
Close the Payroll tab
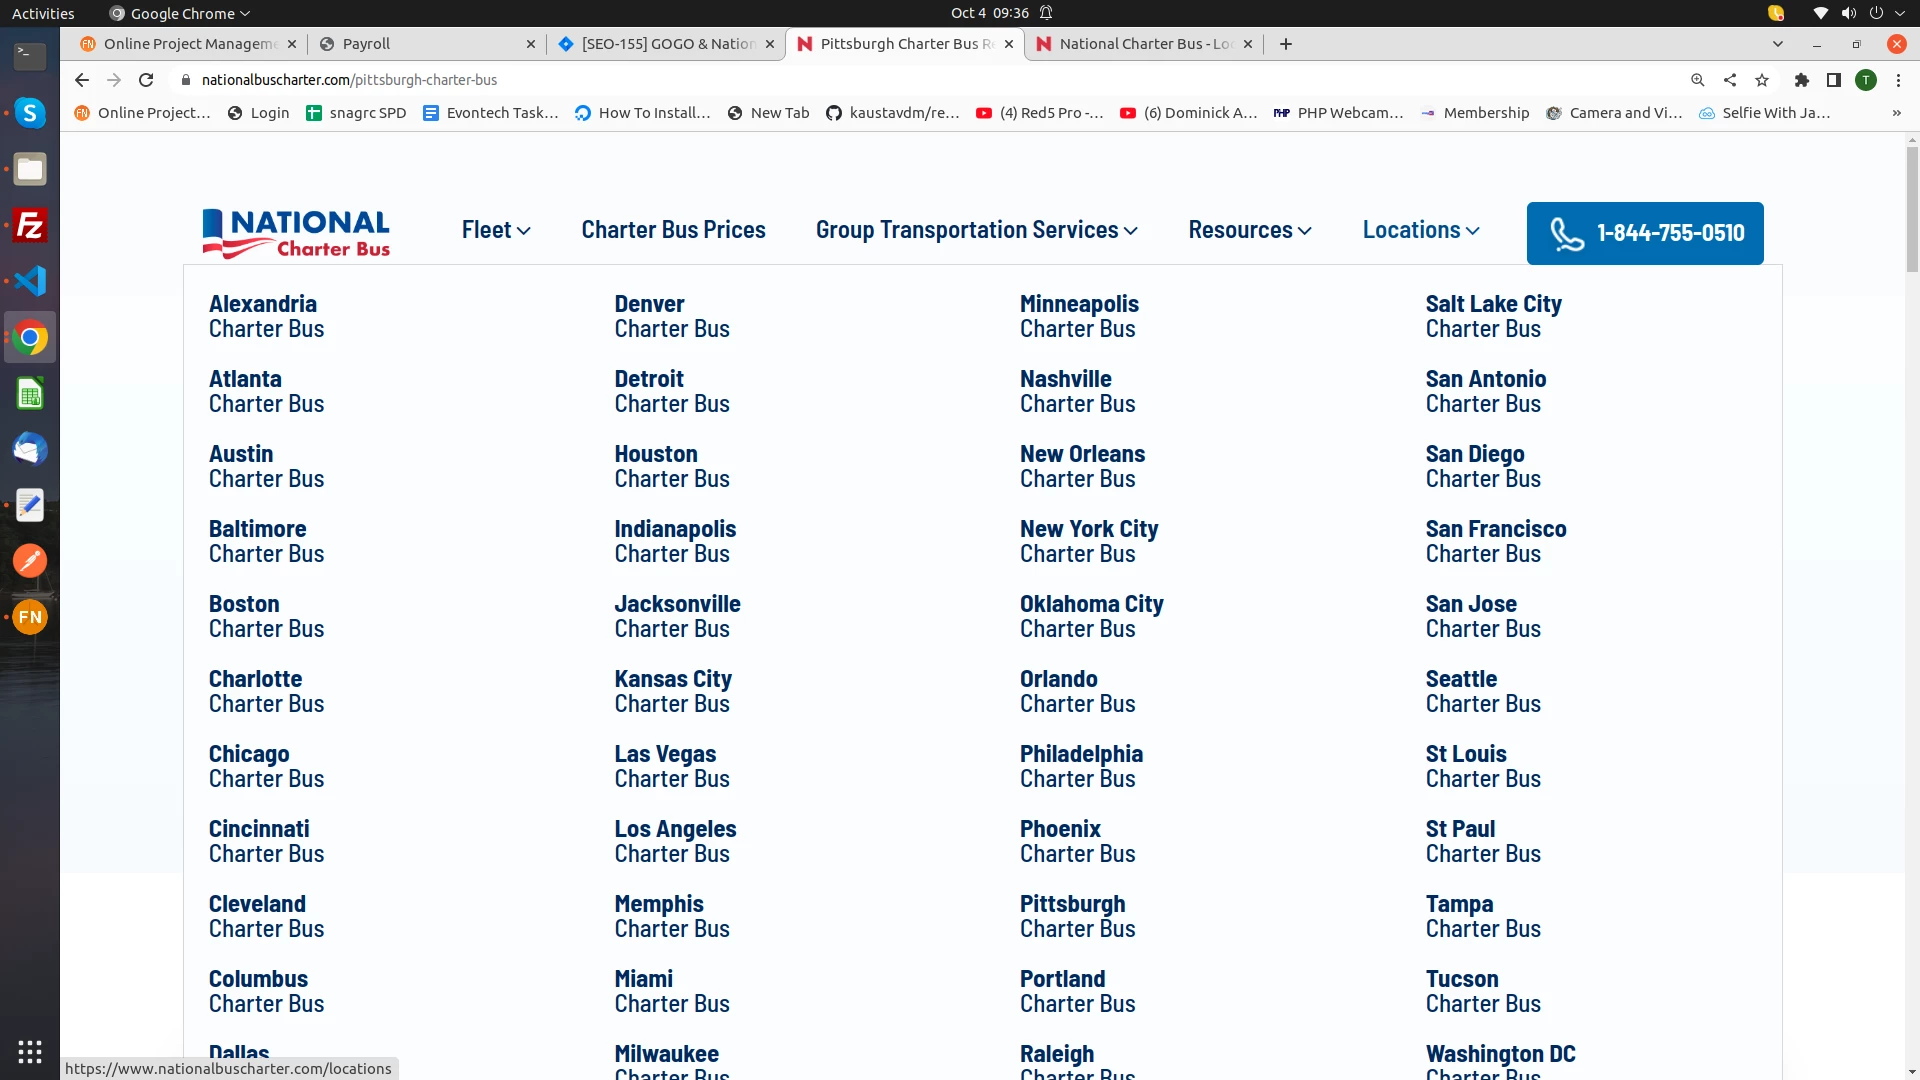coord(531,44)
